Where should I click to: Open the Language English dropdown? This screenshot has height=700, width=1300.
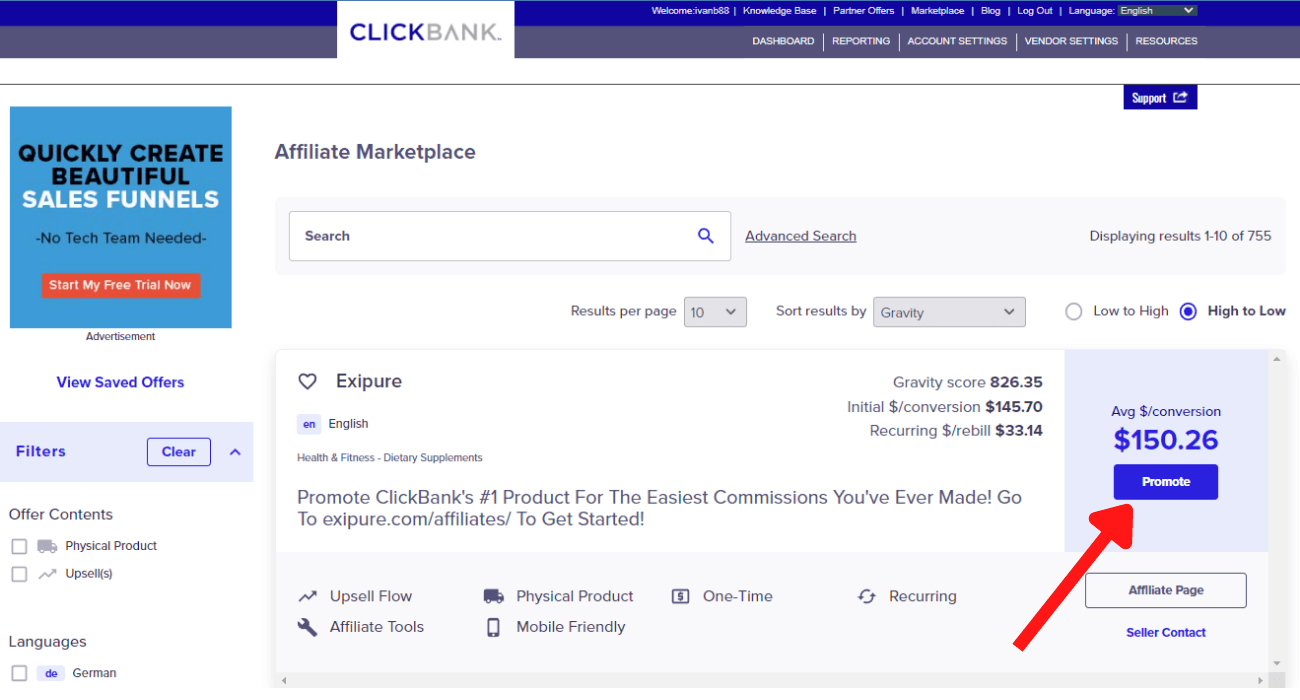click(x=1157, y=11)
